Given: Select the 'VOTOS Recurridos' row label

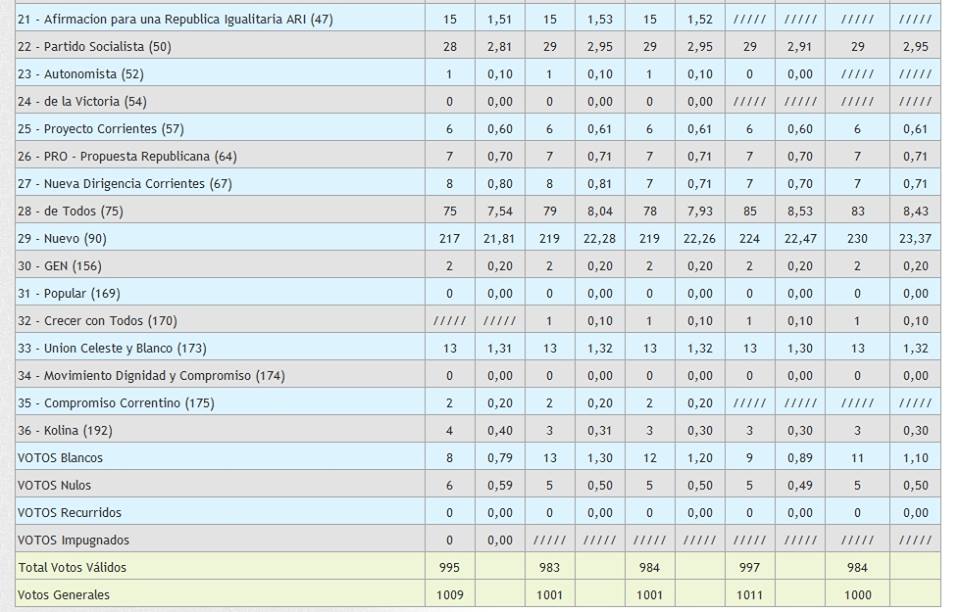Looking at the screenshot, I should point(69,513).
